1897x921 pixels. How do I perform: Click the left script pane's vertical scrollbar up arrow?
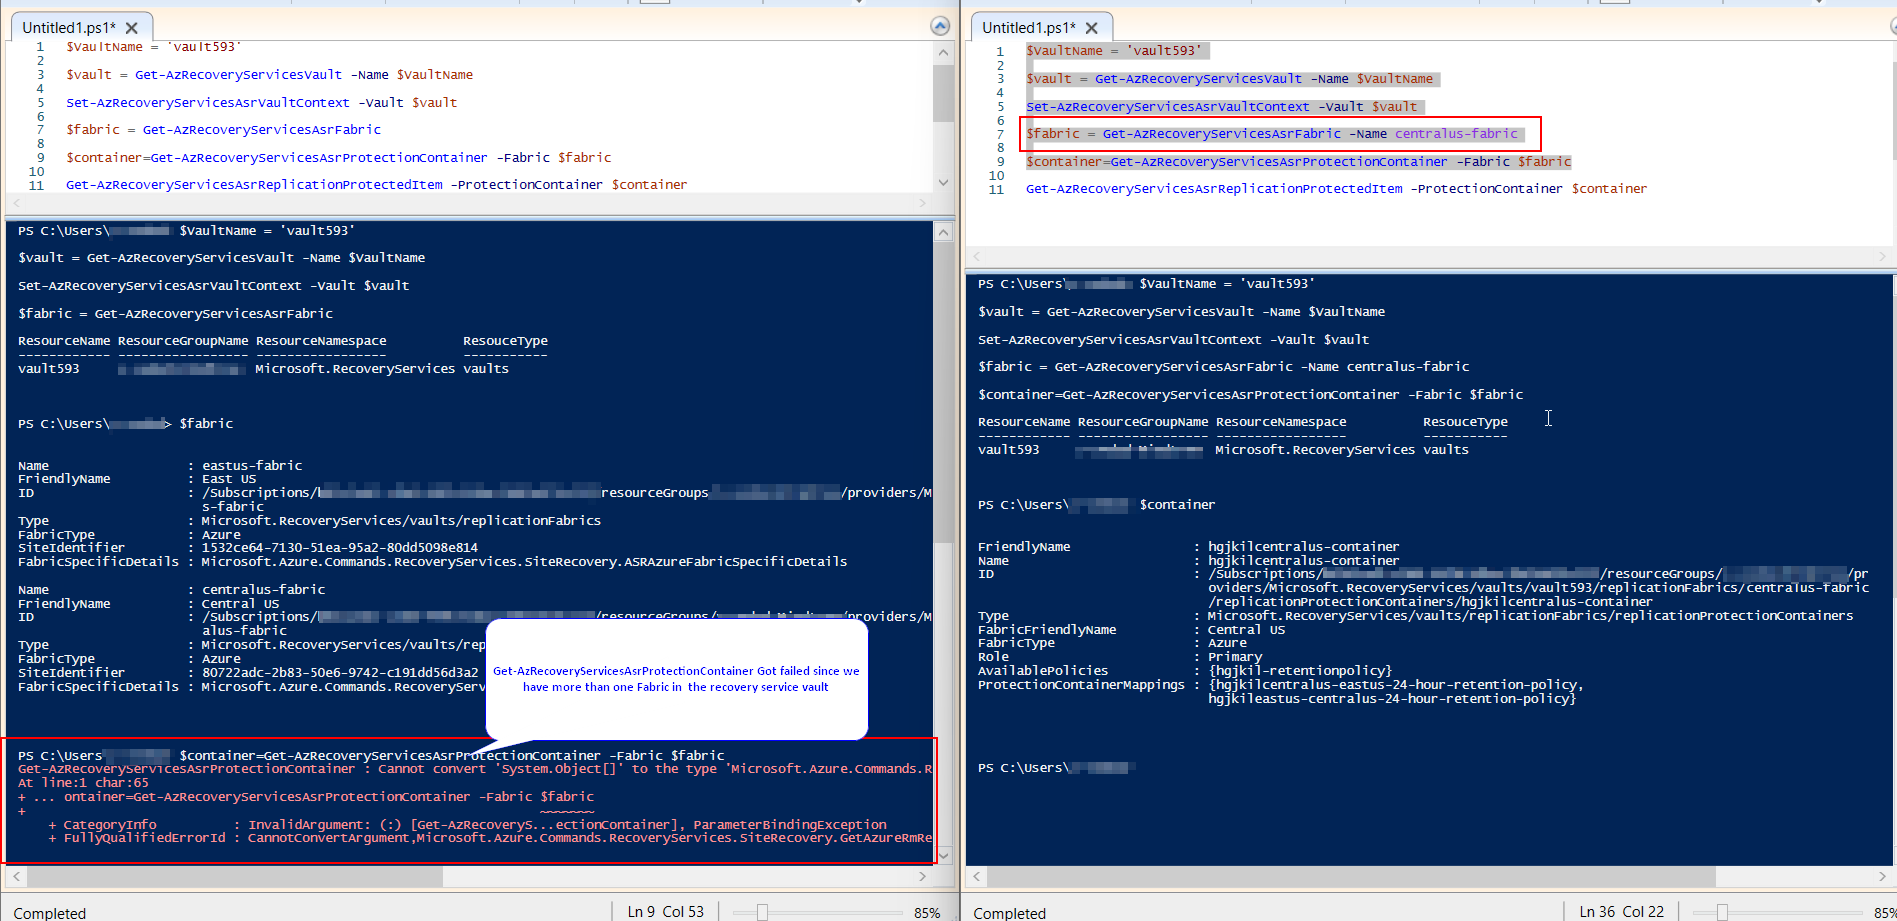coord(943,52)
